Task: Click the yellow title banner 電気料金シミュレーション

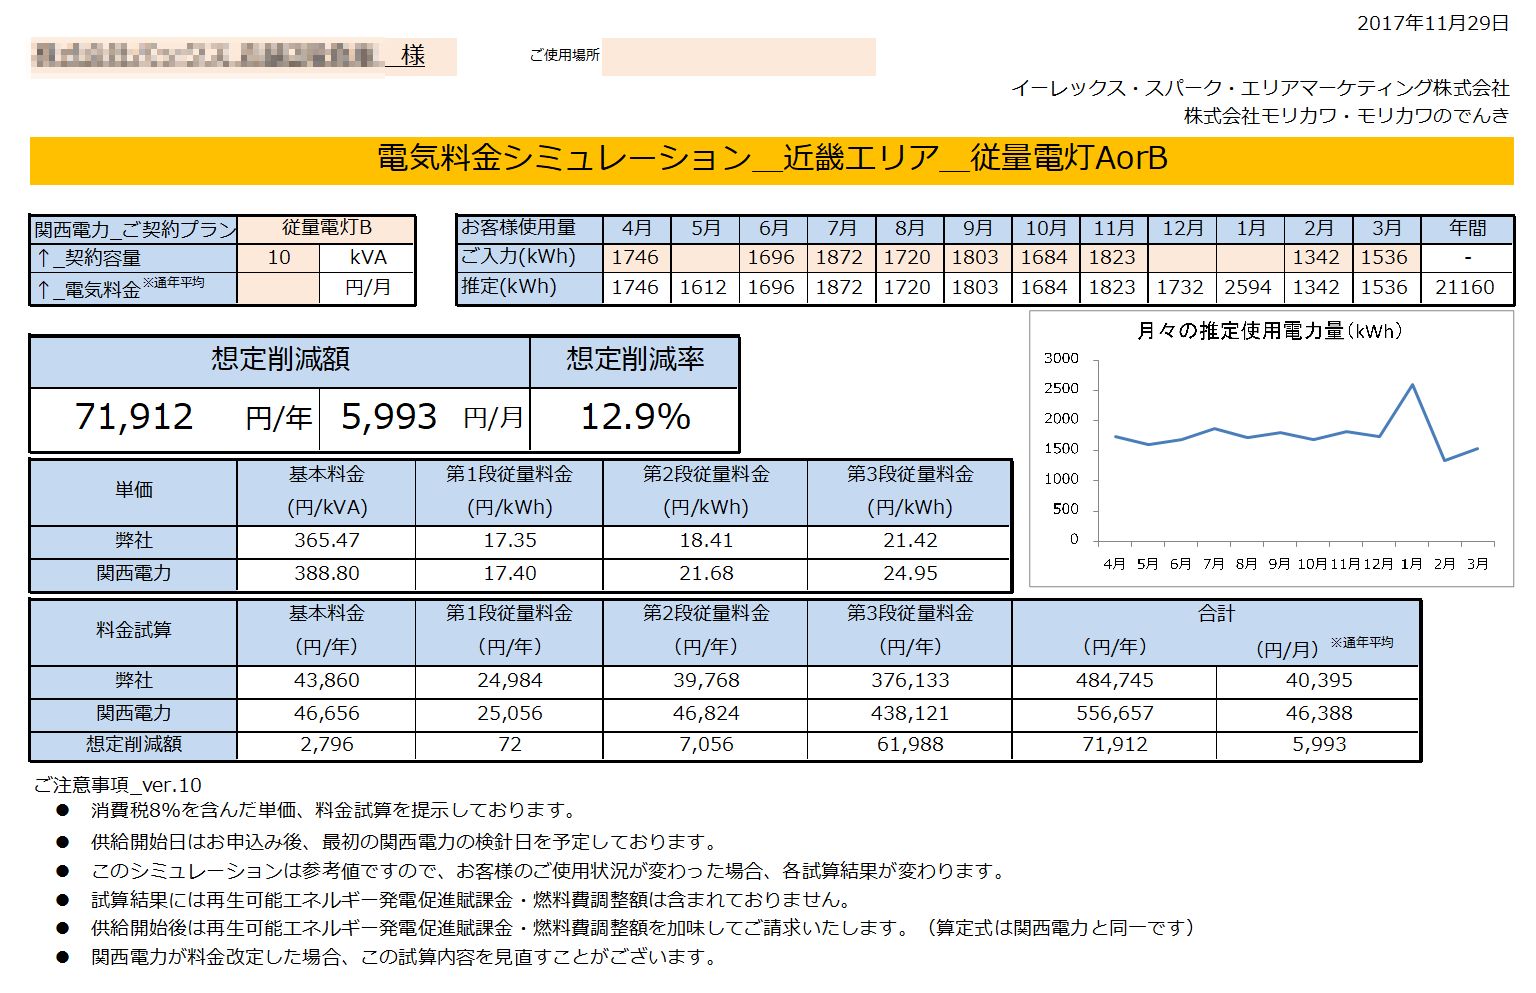Action: (771, 160)
